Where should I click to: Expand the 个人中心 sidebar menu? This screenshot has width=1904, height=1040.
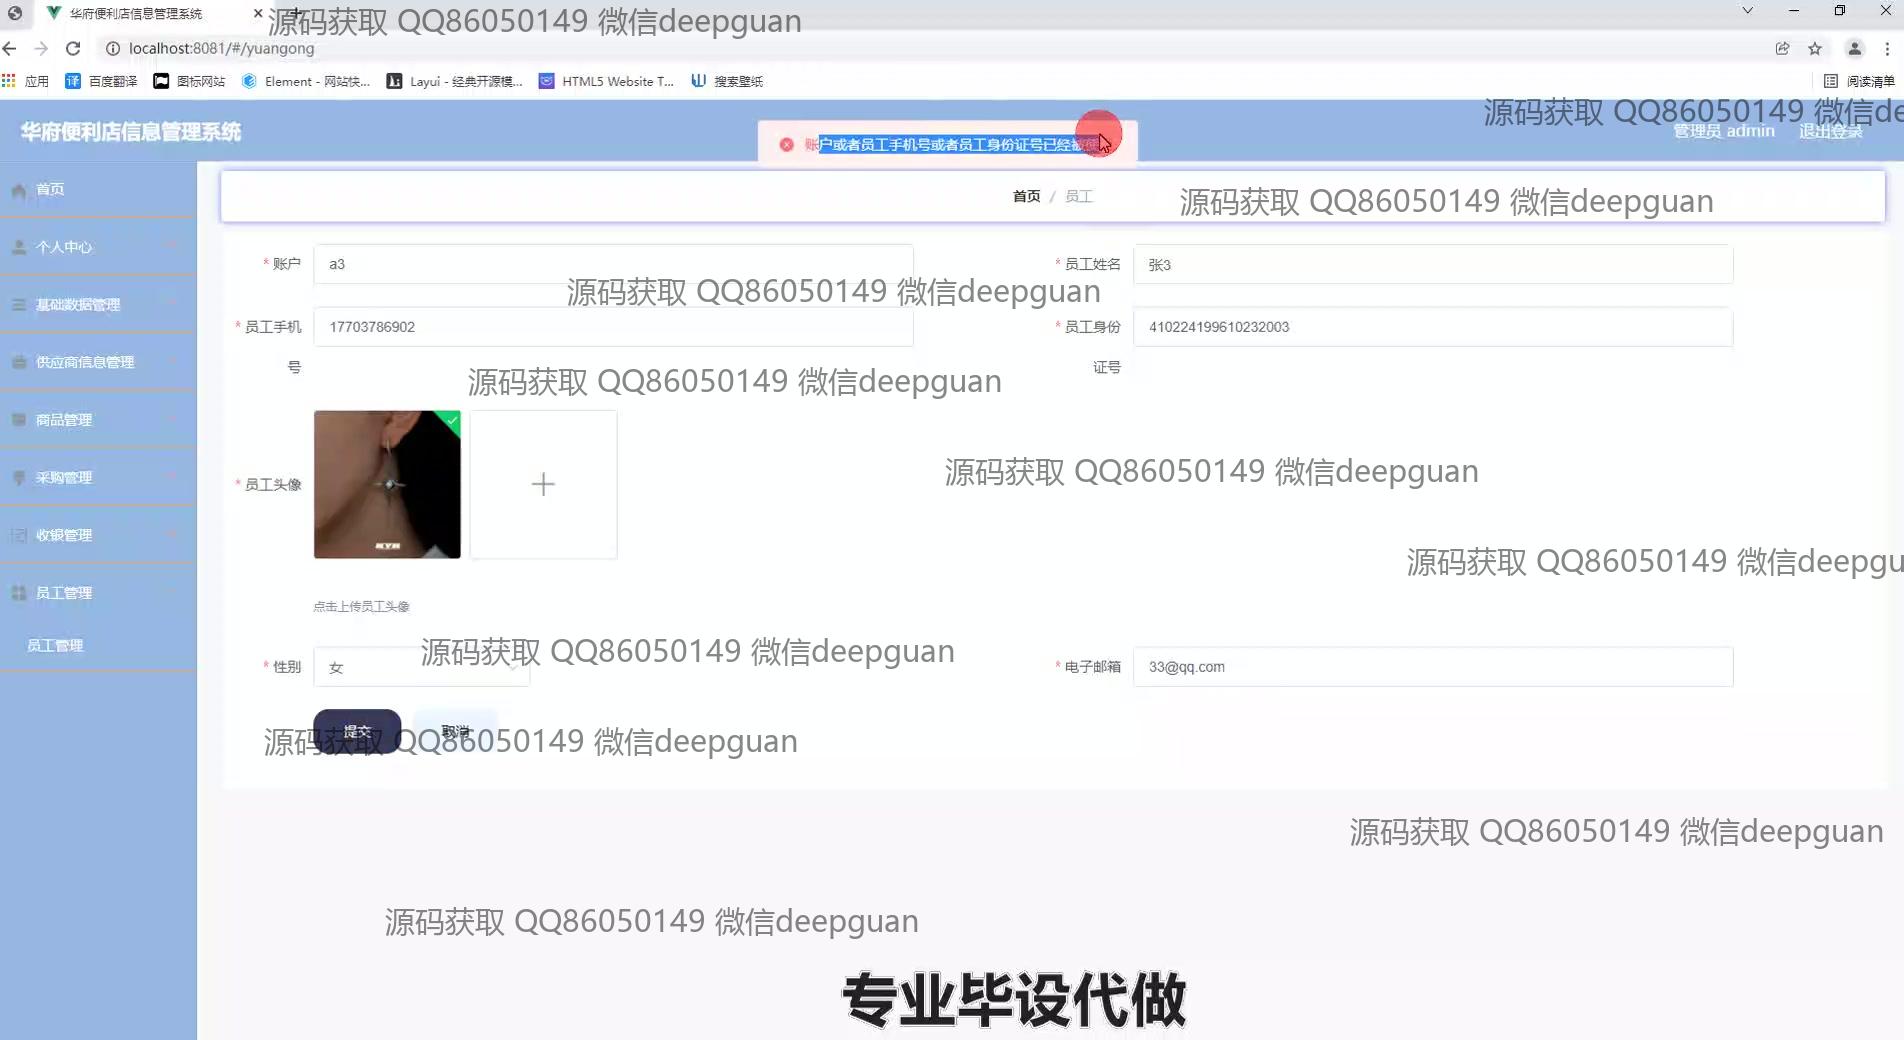[98, 247]
